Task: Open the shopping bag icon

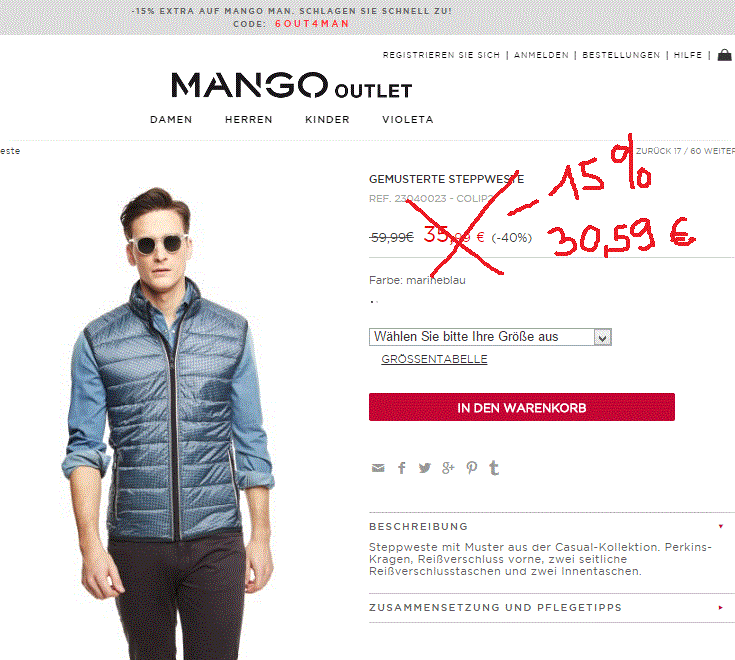Action: pyautogui.click(x=724, y=55)
